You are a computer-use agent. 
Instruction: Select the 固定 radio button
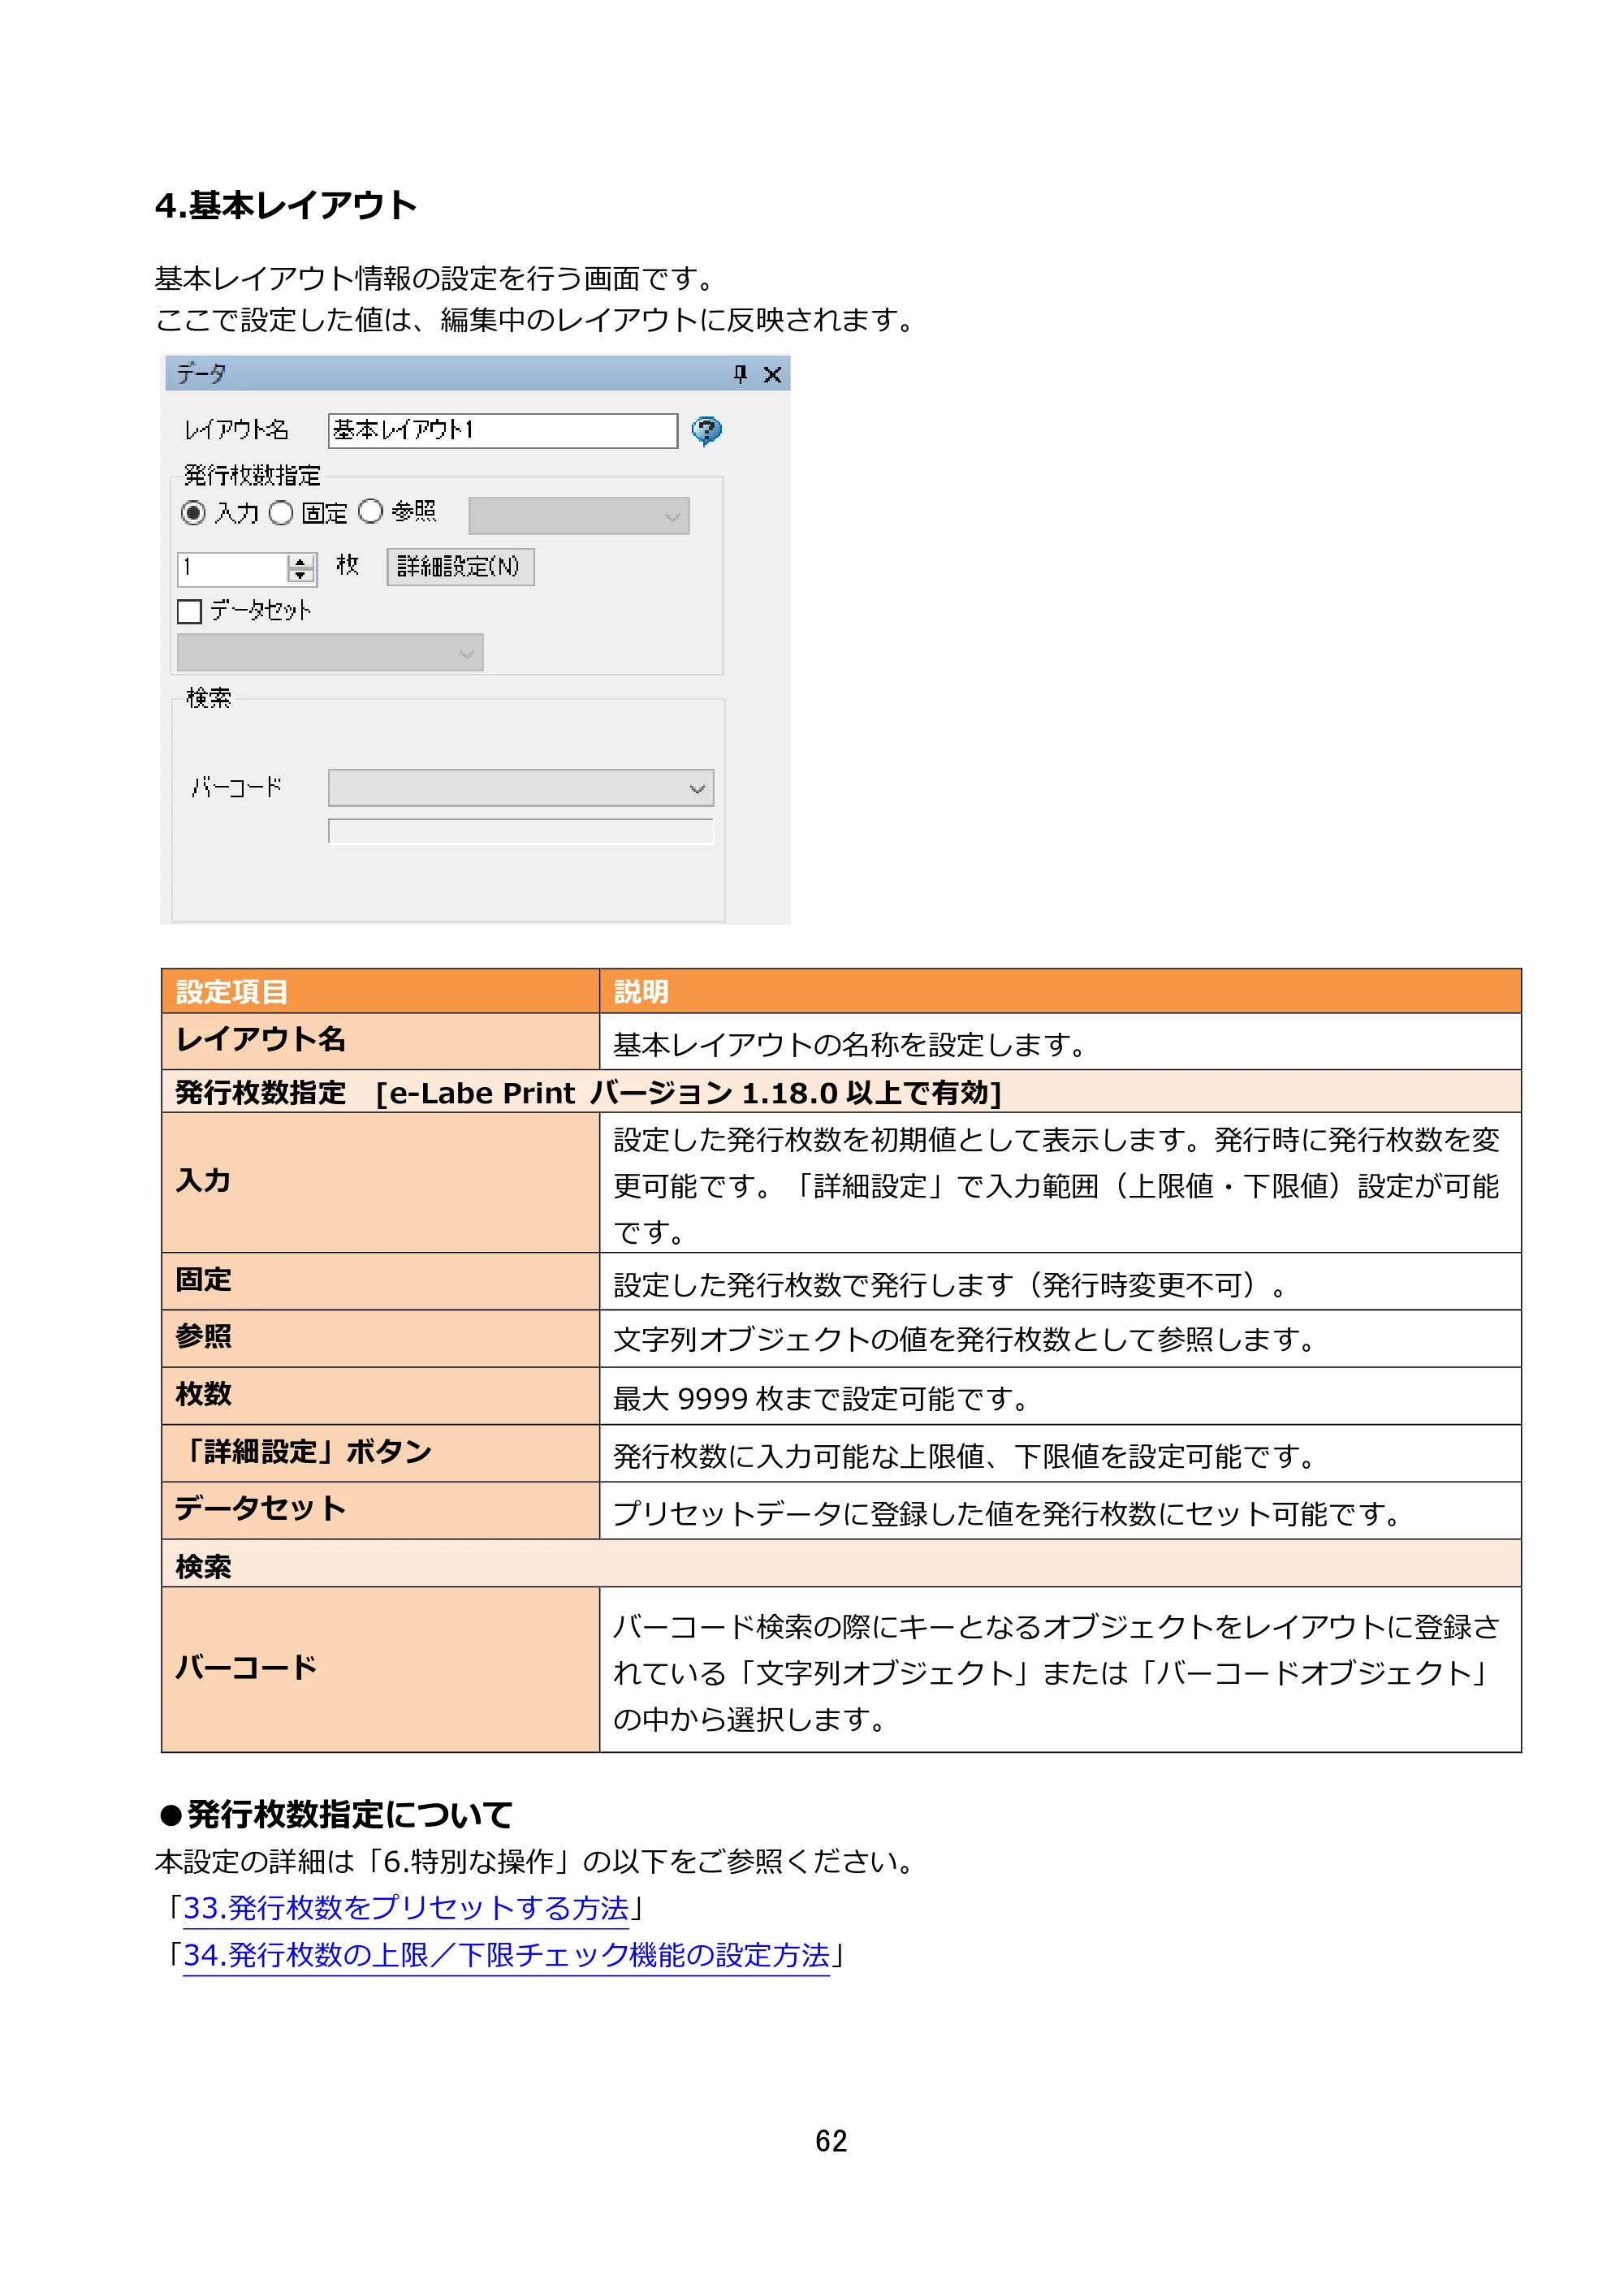pos(281,513)
